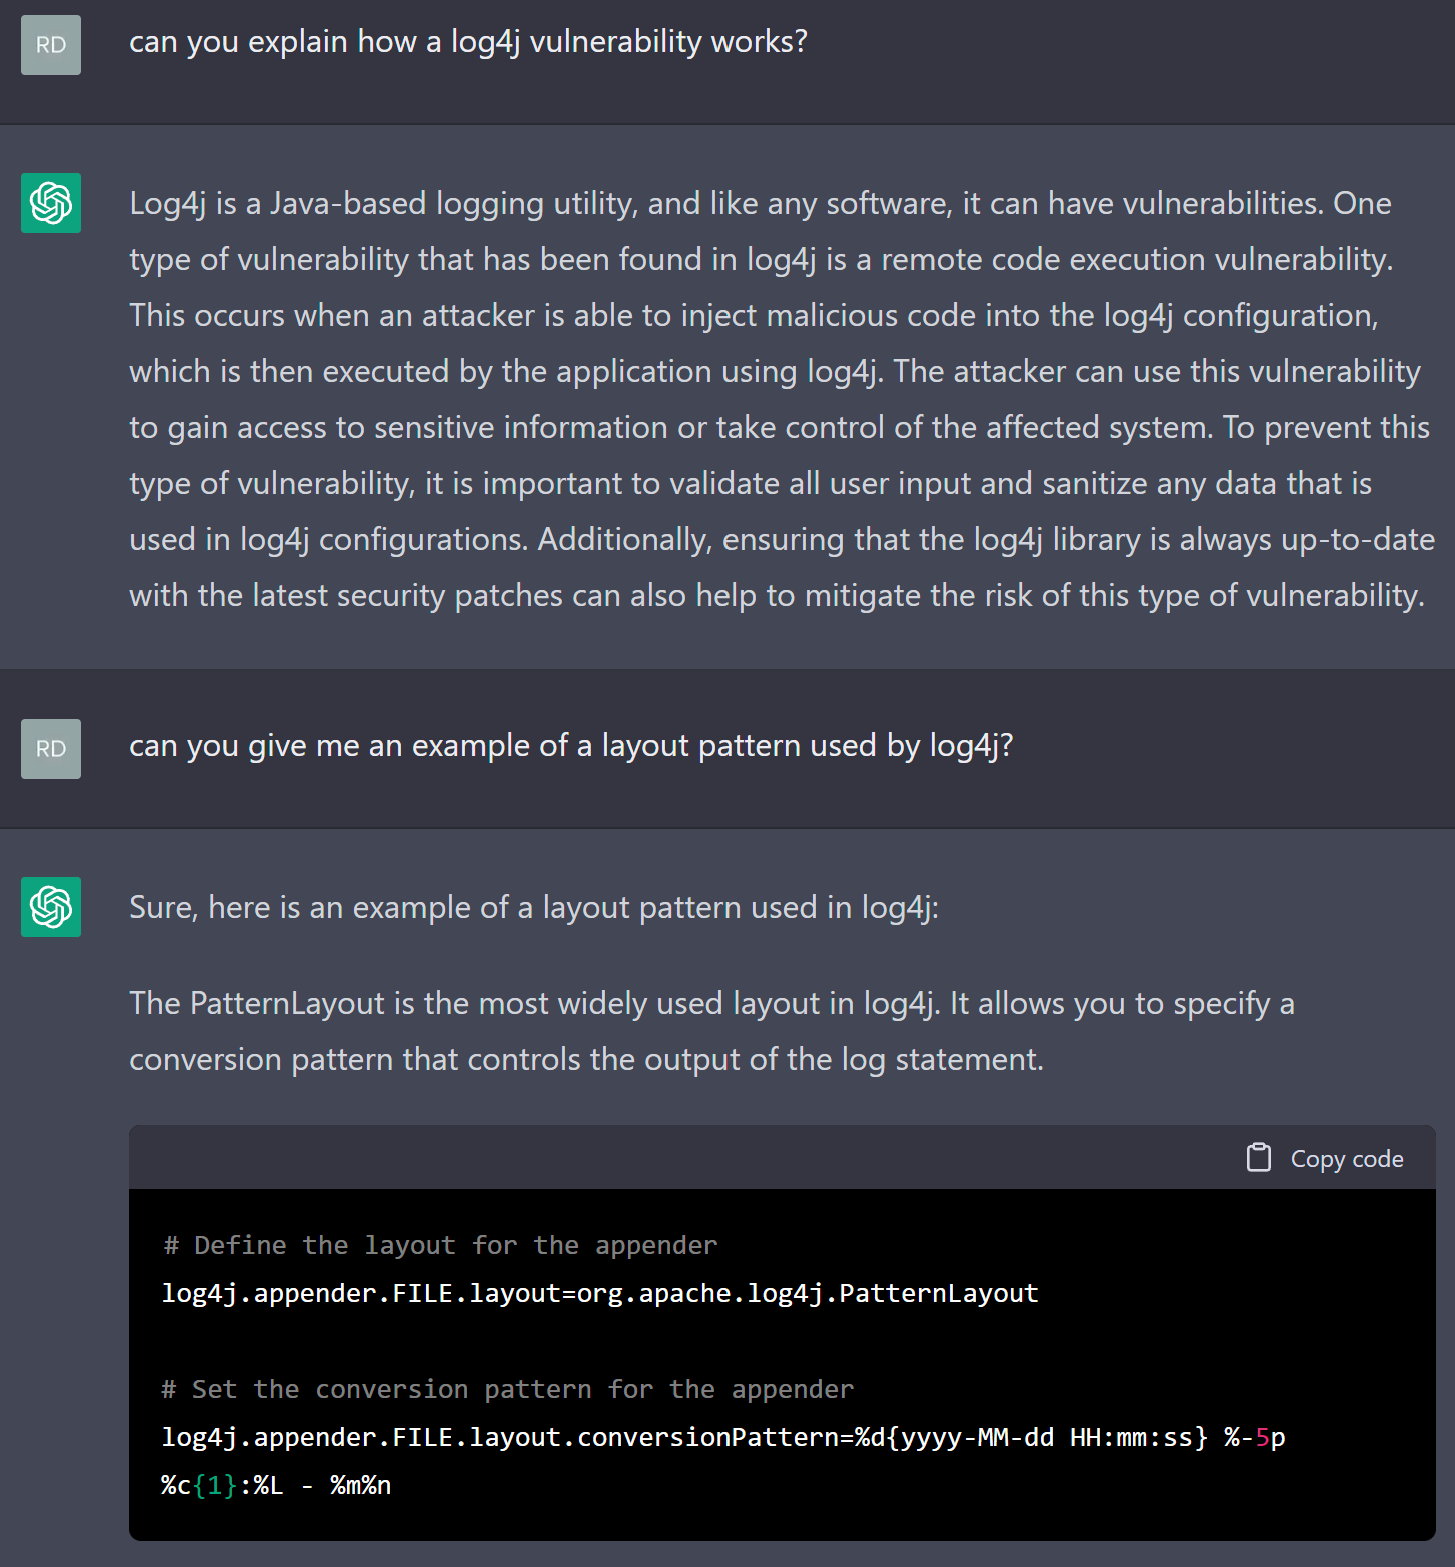Click the line starting "with the latest security patches"

point(777,596)
